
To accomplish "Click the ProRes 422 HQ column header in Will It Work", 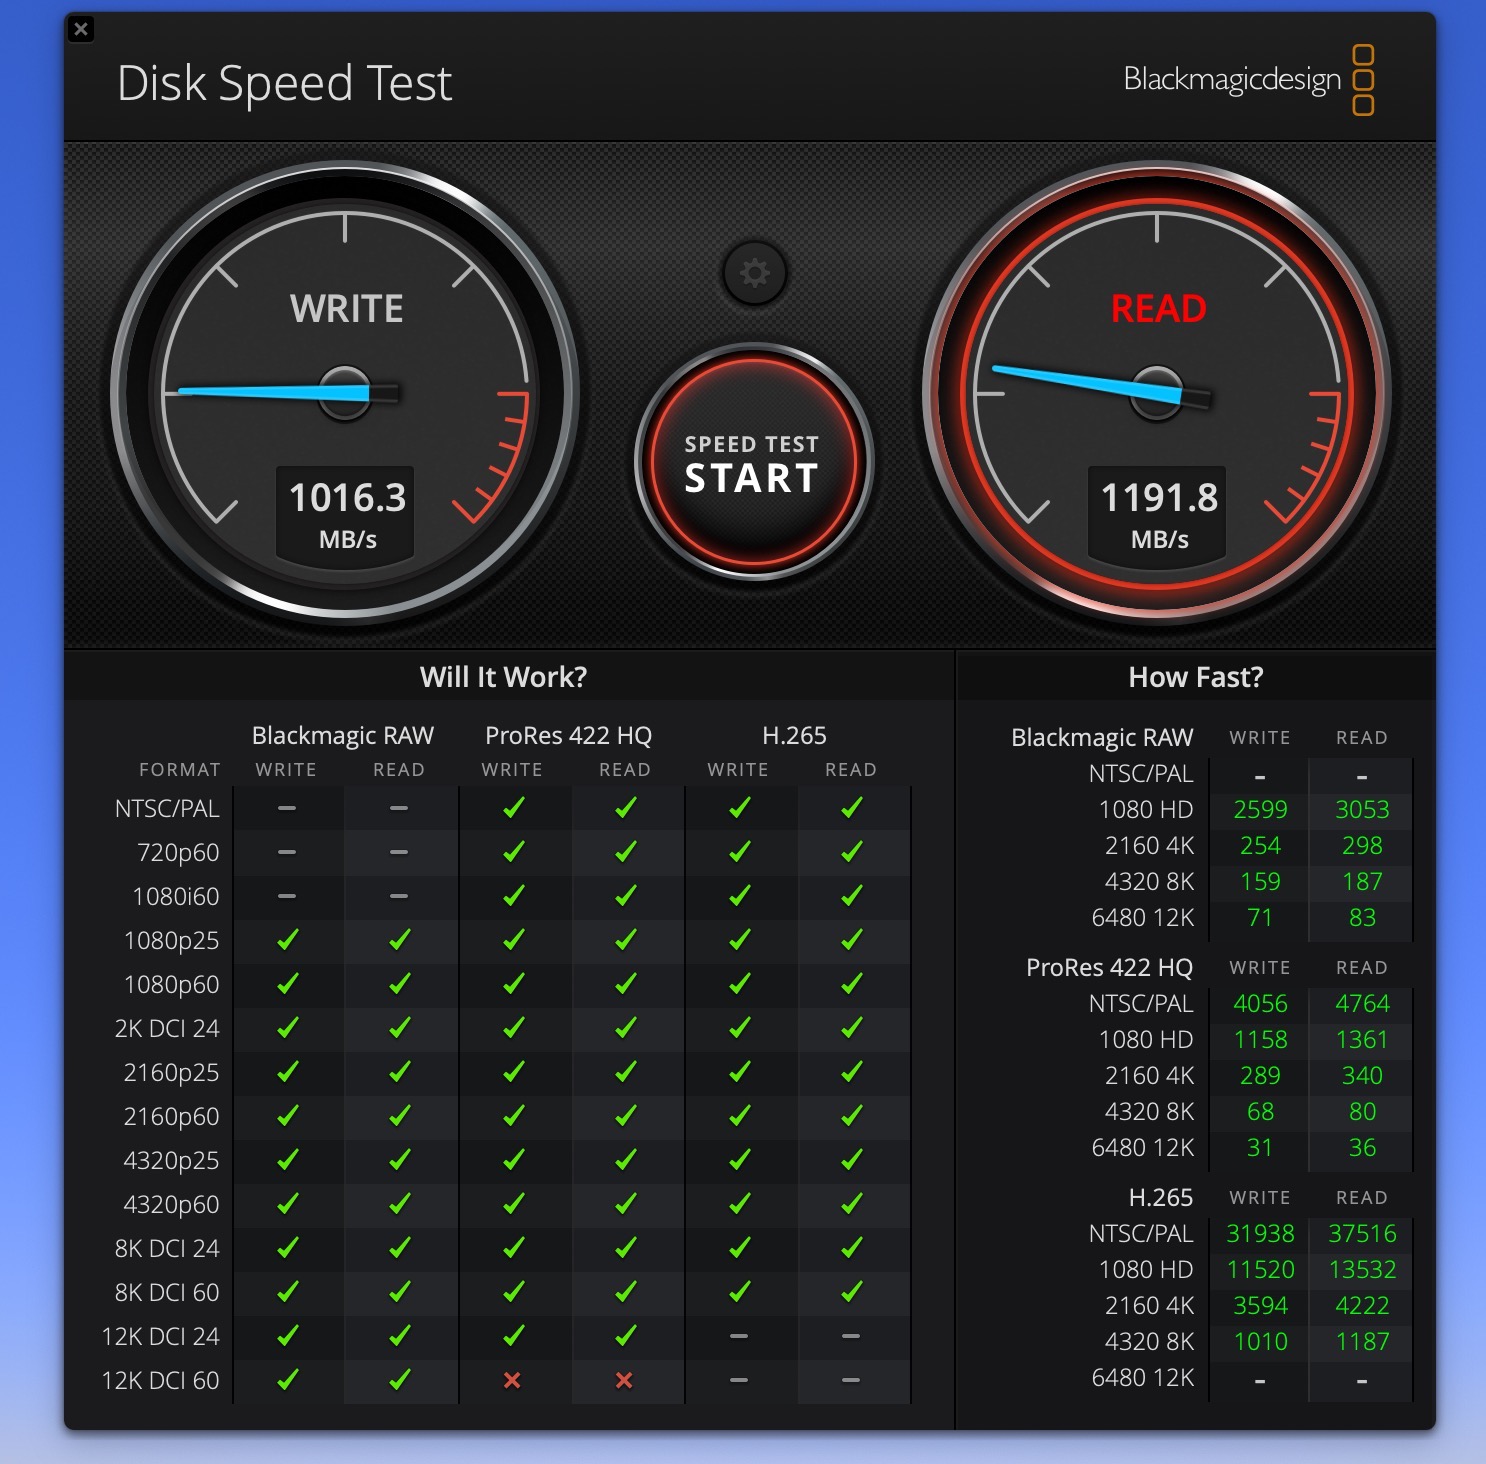I will pos(568,736).
